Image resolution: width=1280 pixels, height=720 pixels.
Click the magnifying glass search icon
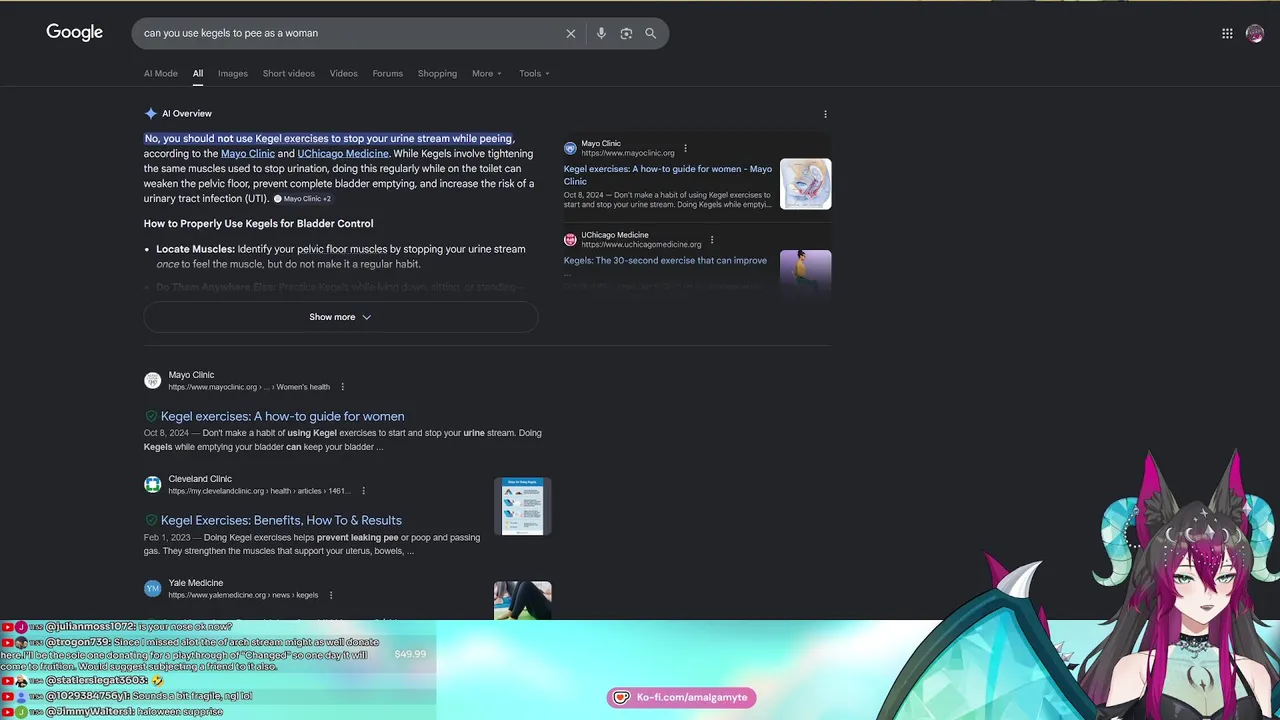coord(651,33)
